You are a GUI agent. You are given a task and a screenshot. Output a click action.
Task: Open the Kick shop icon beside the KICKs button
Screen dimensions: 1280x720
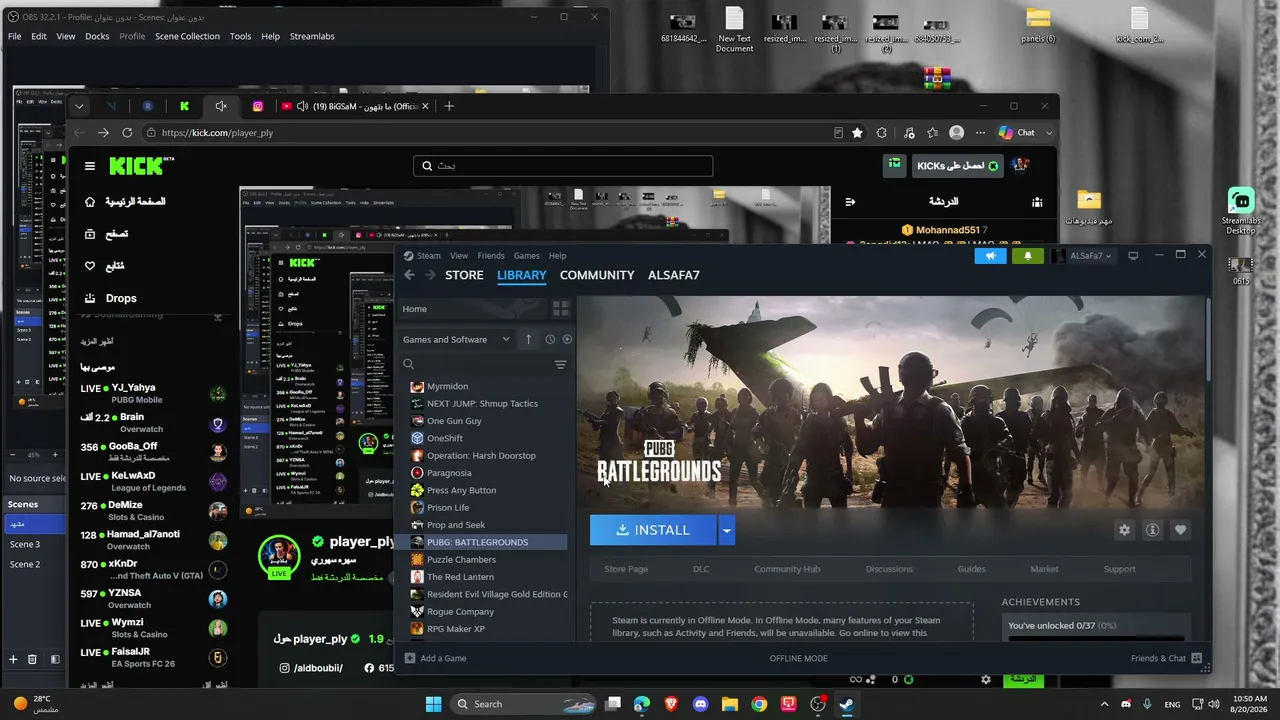894,165
